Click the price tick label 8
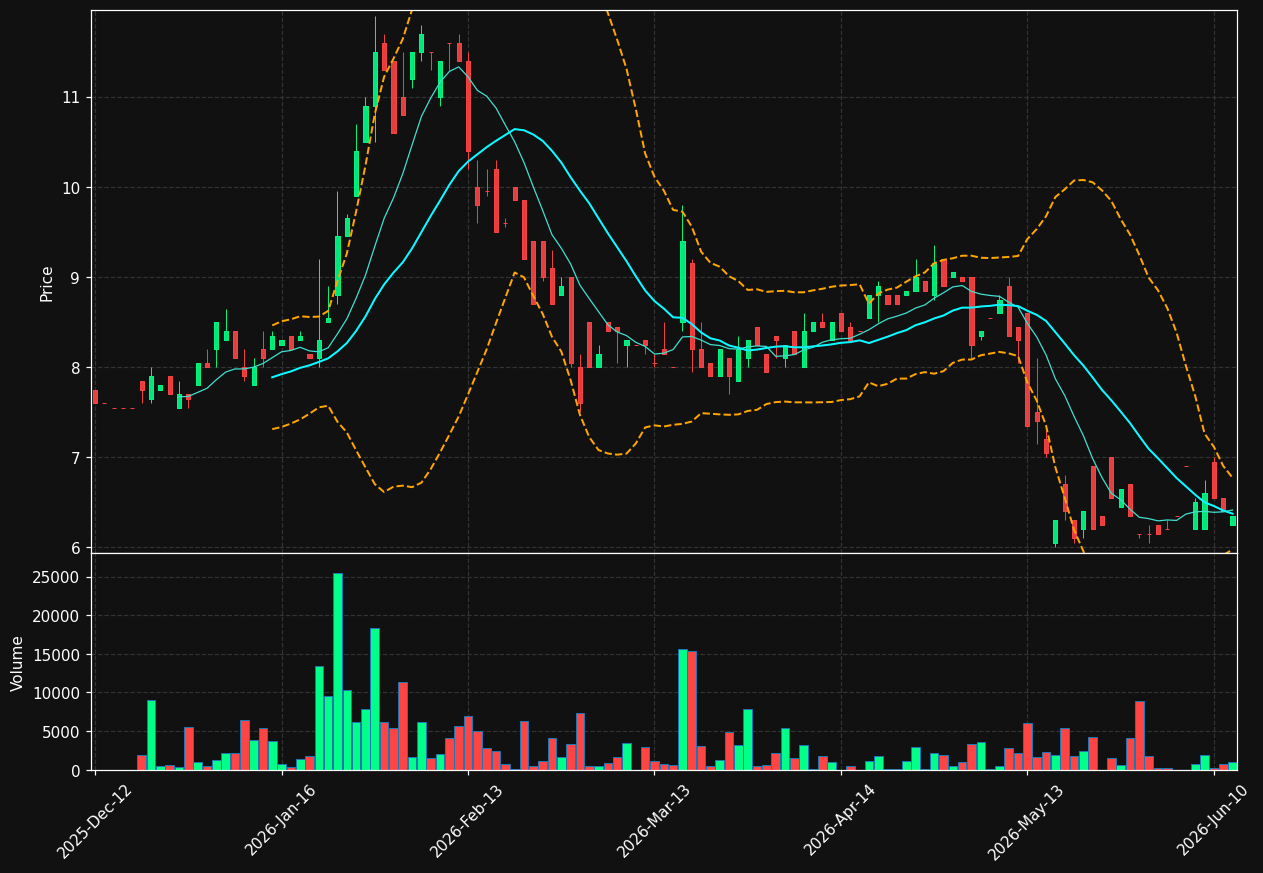The width and height of the screenshot is (1263, 873). [77, 368]
